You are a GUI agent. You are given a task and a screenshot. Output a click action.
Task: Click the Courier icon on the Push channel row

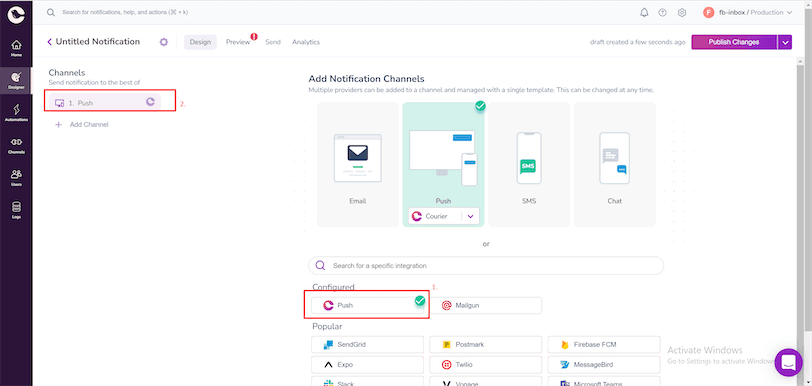click(x=150, y=102)
